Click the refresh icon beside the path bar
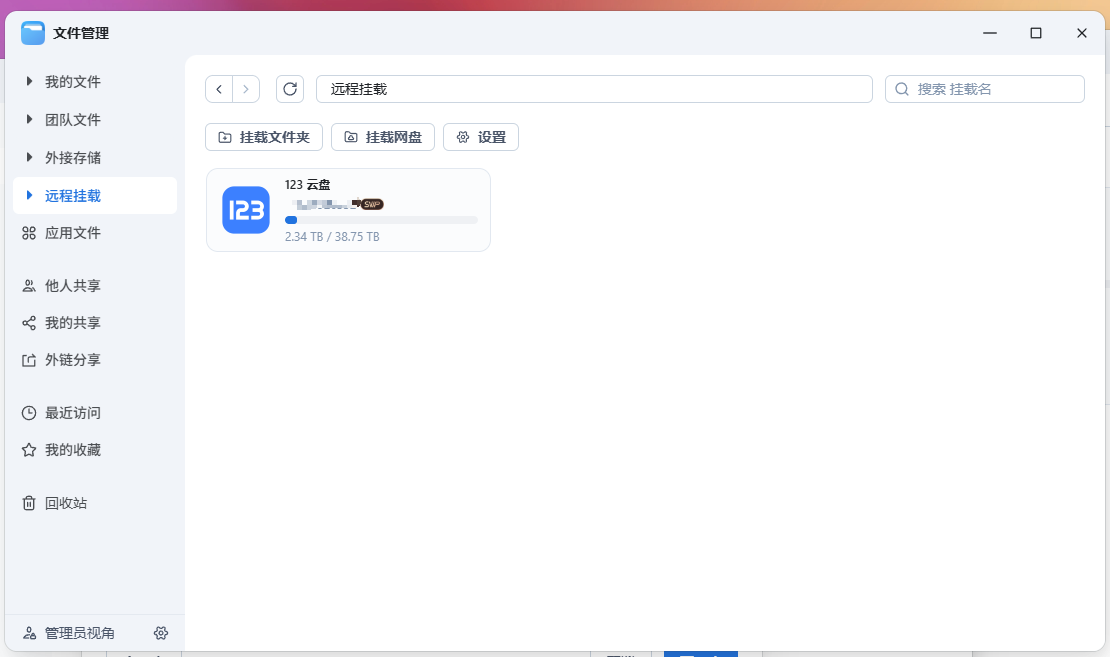The height and width of the screenshot is (657, 1110). (x=290, y=89)
